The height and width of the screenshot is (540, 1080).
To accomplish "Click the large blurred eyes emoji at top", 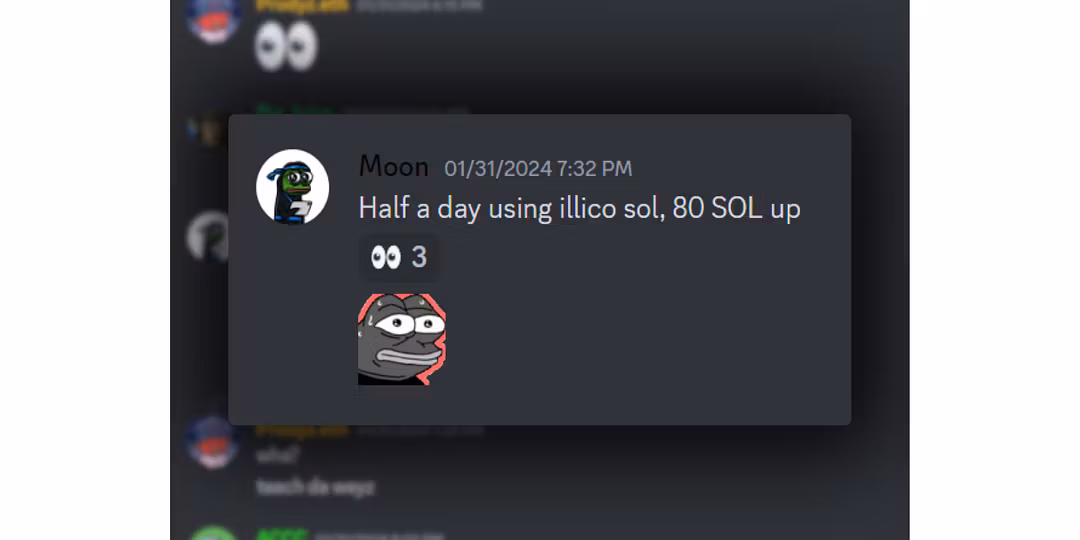I will [286, 47].
